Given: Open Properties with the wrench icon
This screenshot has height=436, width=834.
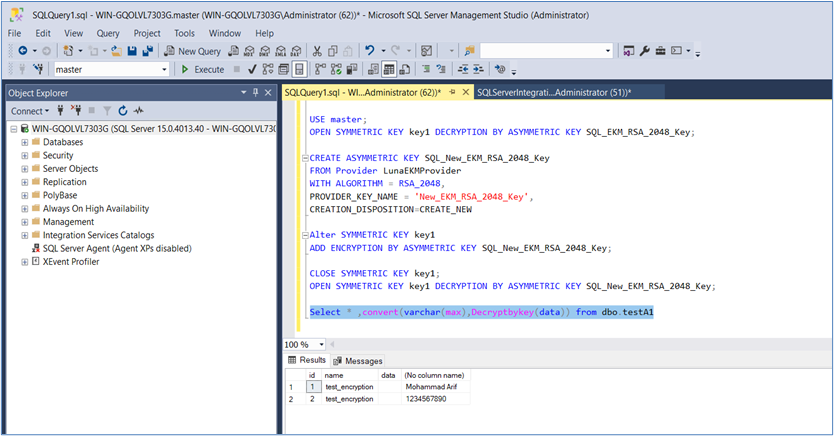Looking at the screenshot, I should [x=645, y=51].
